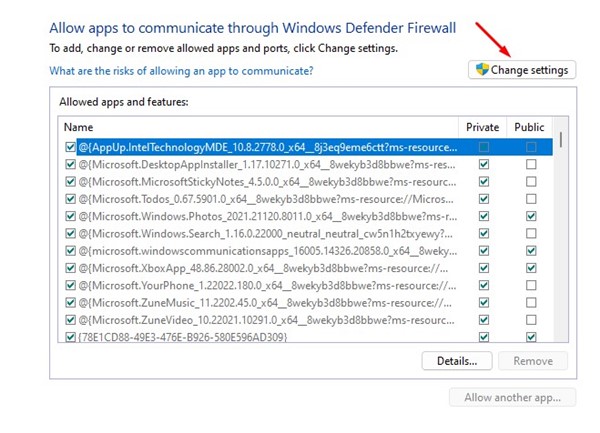Screen dimensions: 600x433
Task: Select the {78E1CD88-49E3-476E-B926-580E596AD309} entry
Action: pyautogui.click(x=183, y=337)
